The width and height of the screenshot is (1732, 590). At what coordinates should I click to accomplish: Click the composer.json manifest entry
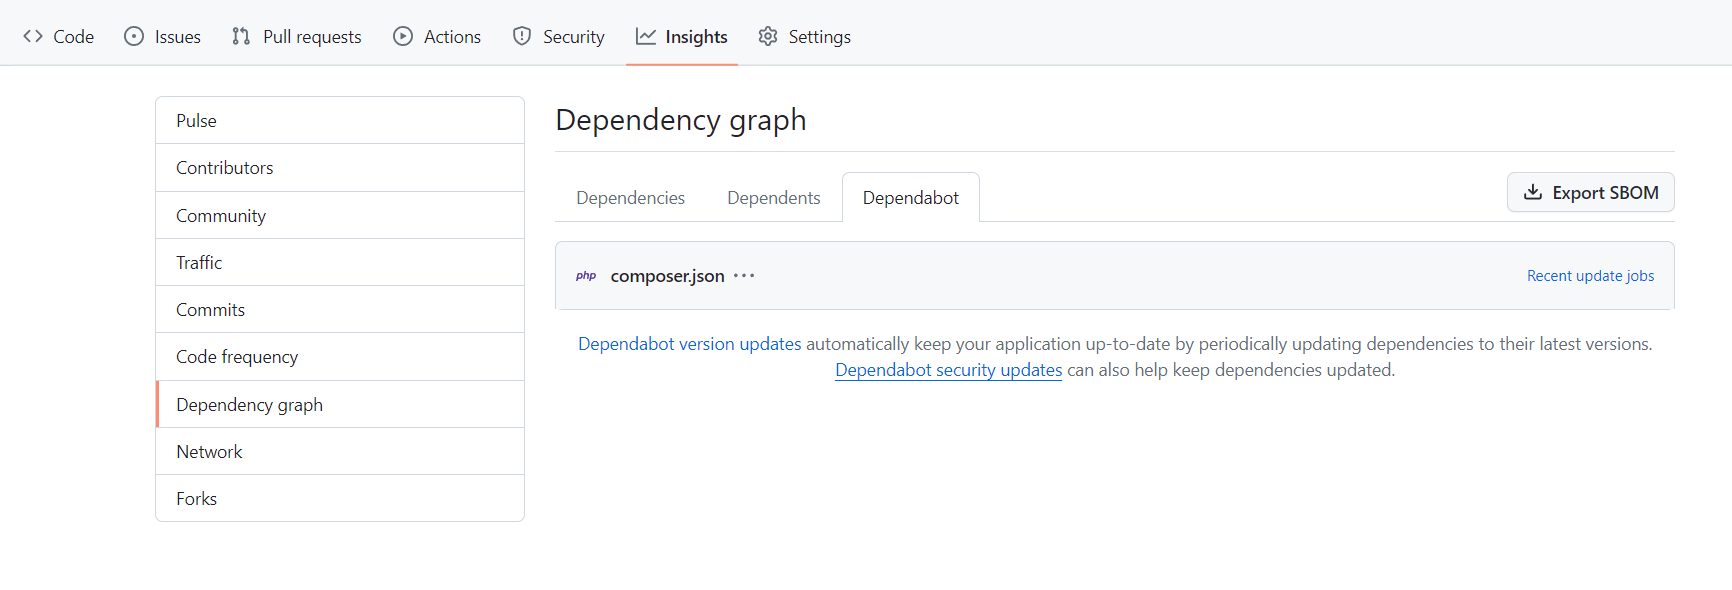tap(667, 275)
